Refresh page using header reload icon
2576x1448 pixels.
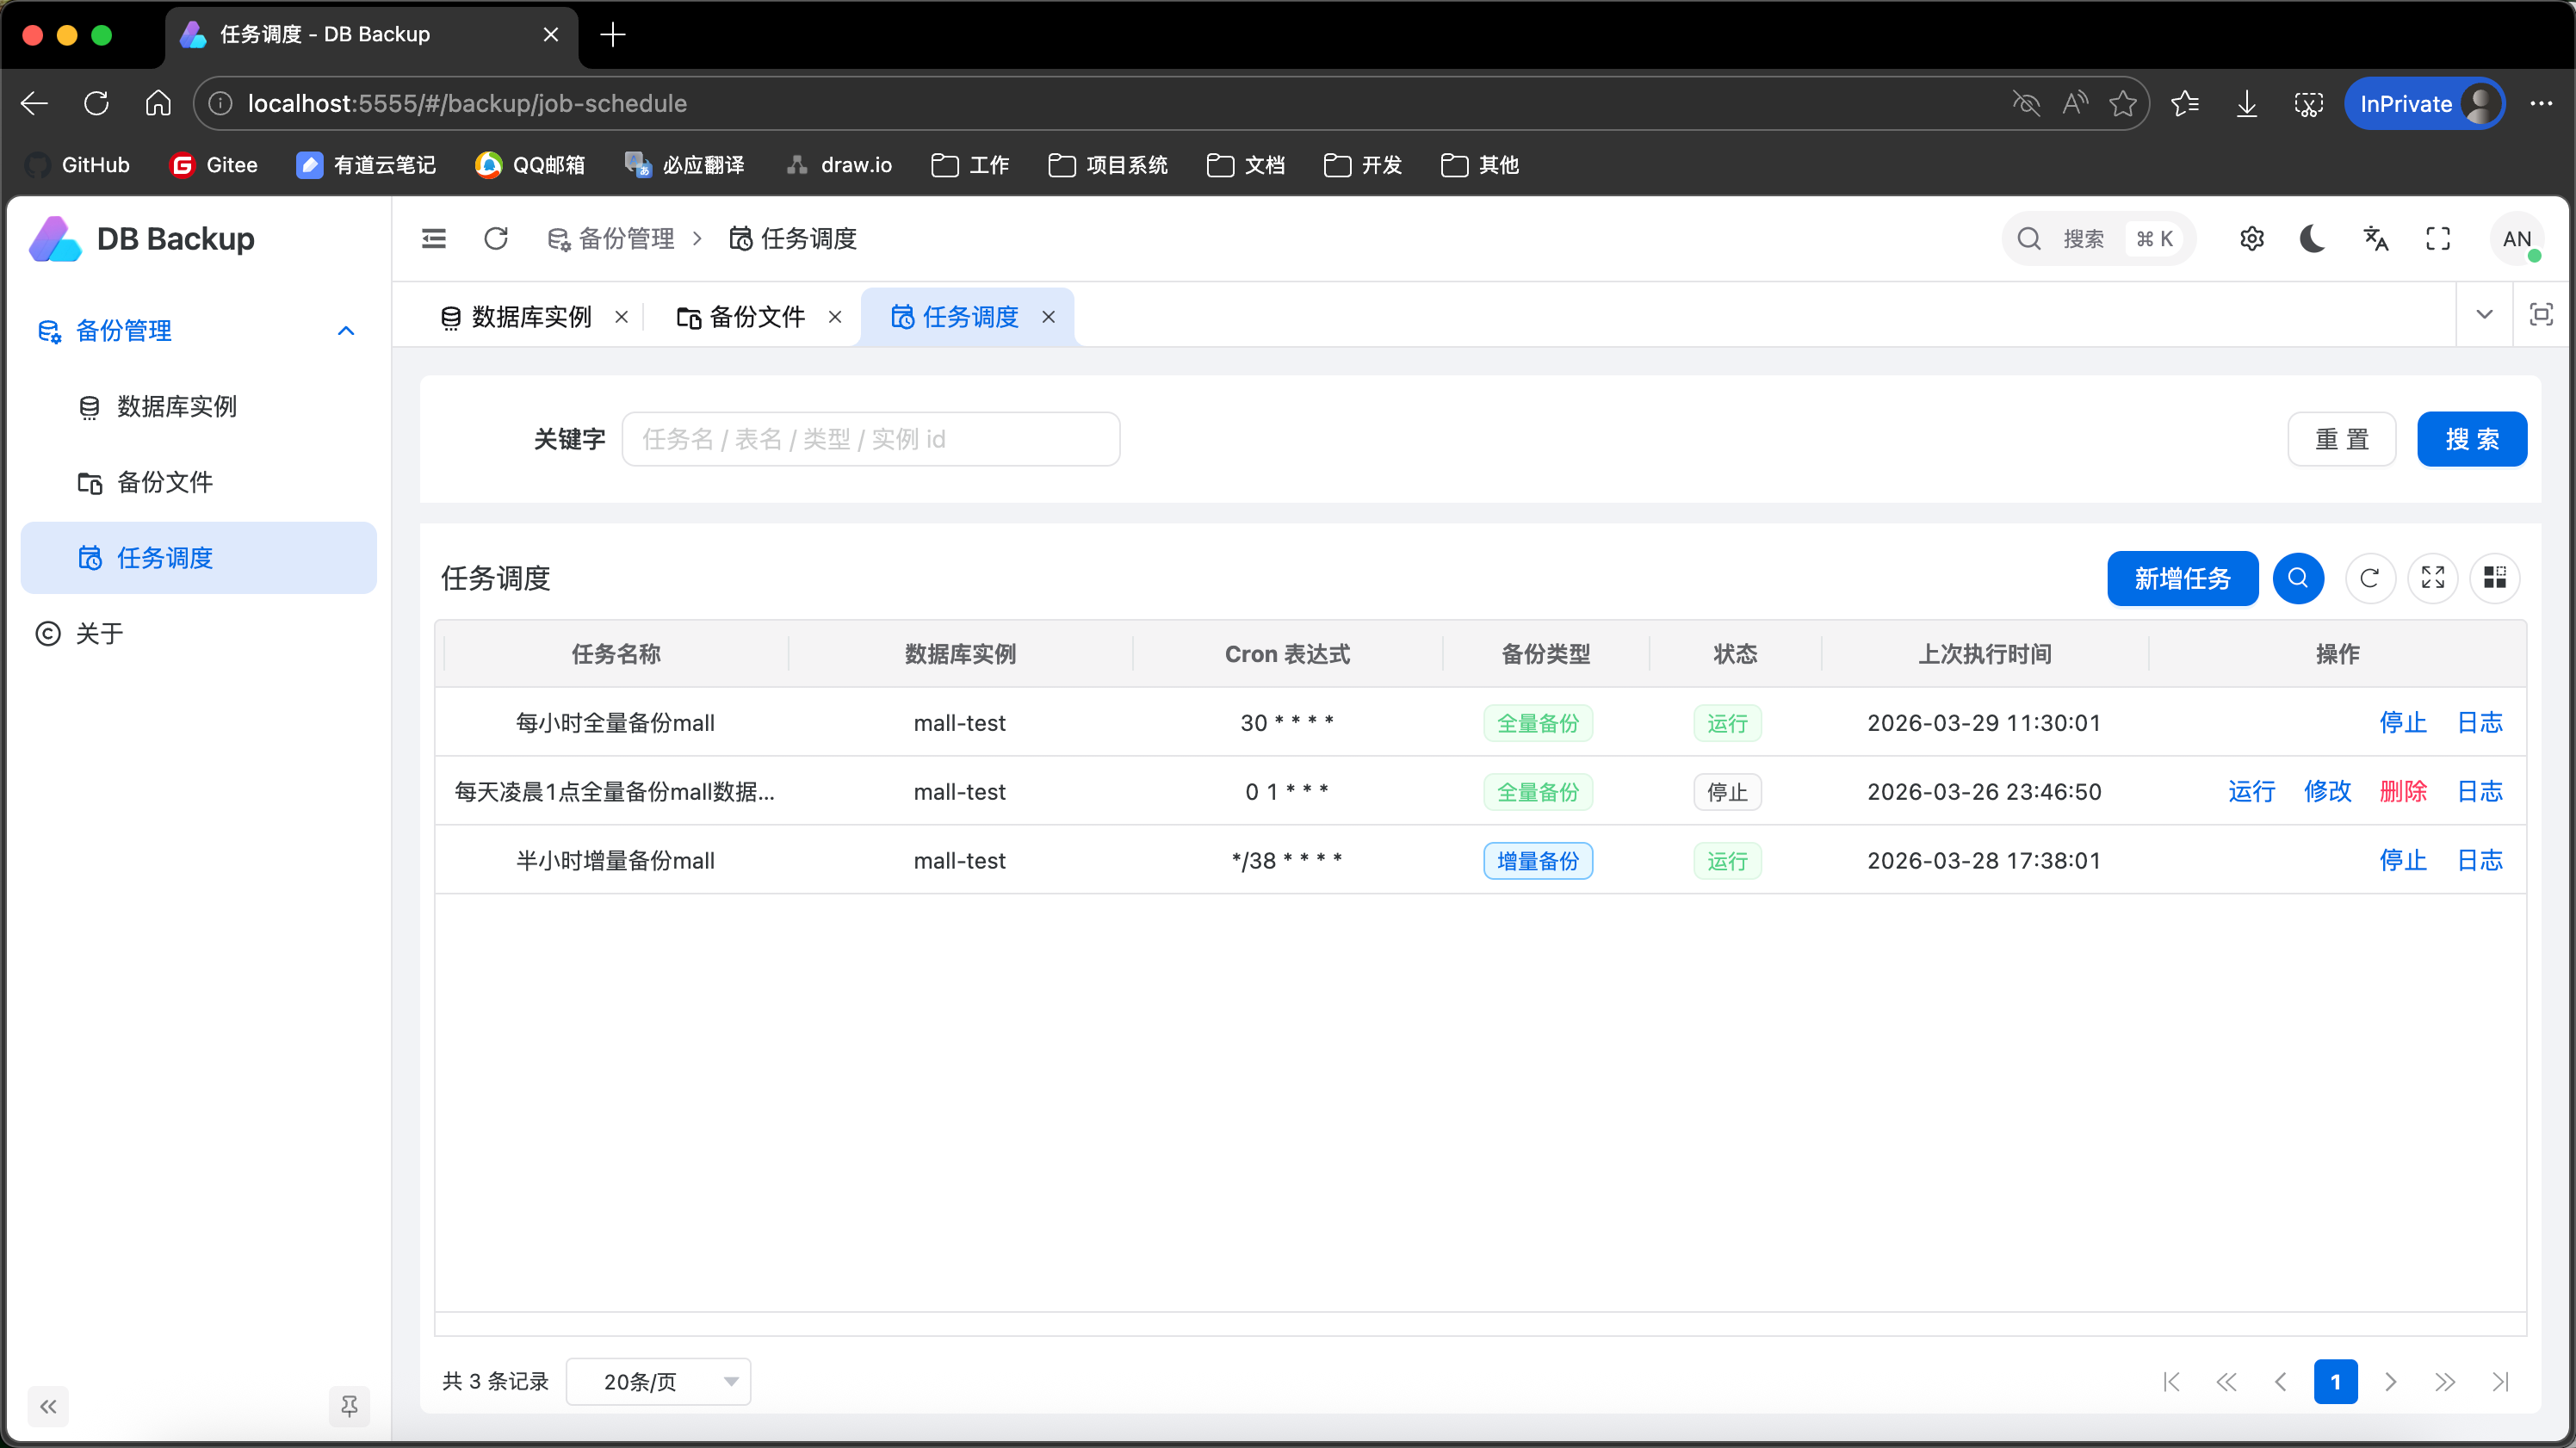click(496, 238)
